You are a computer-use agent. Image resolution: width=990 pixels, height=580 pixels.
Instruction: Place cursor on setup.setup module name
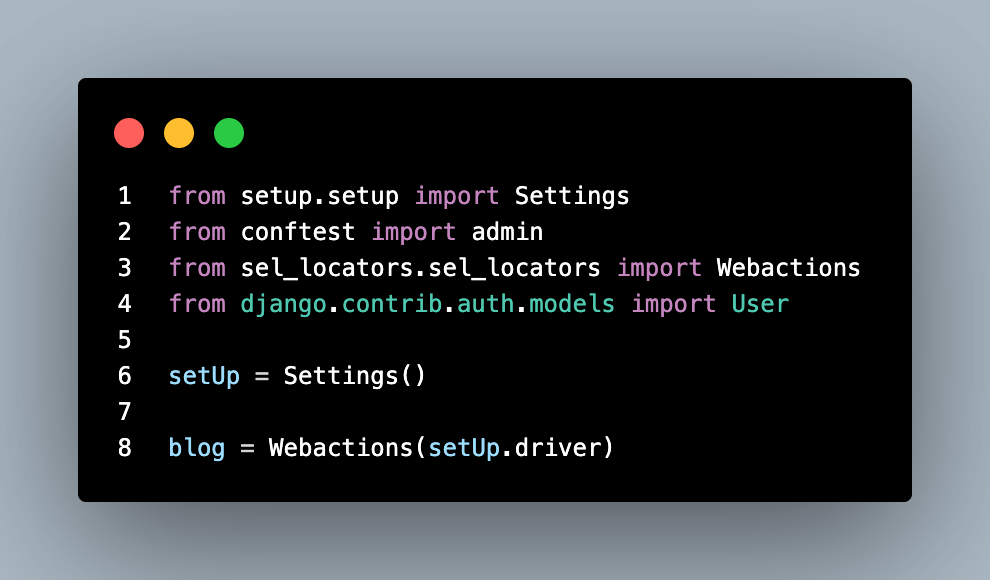coord(320,196)
